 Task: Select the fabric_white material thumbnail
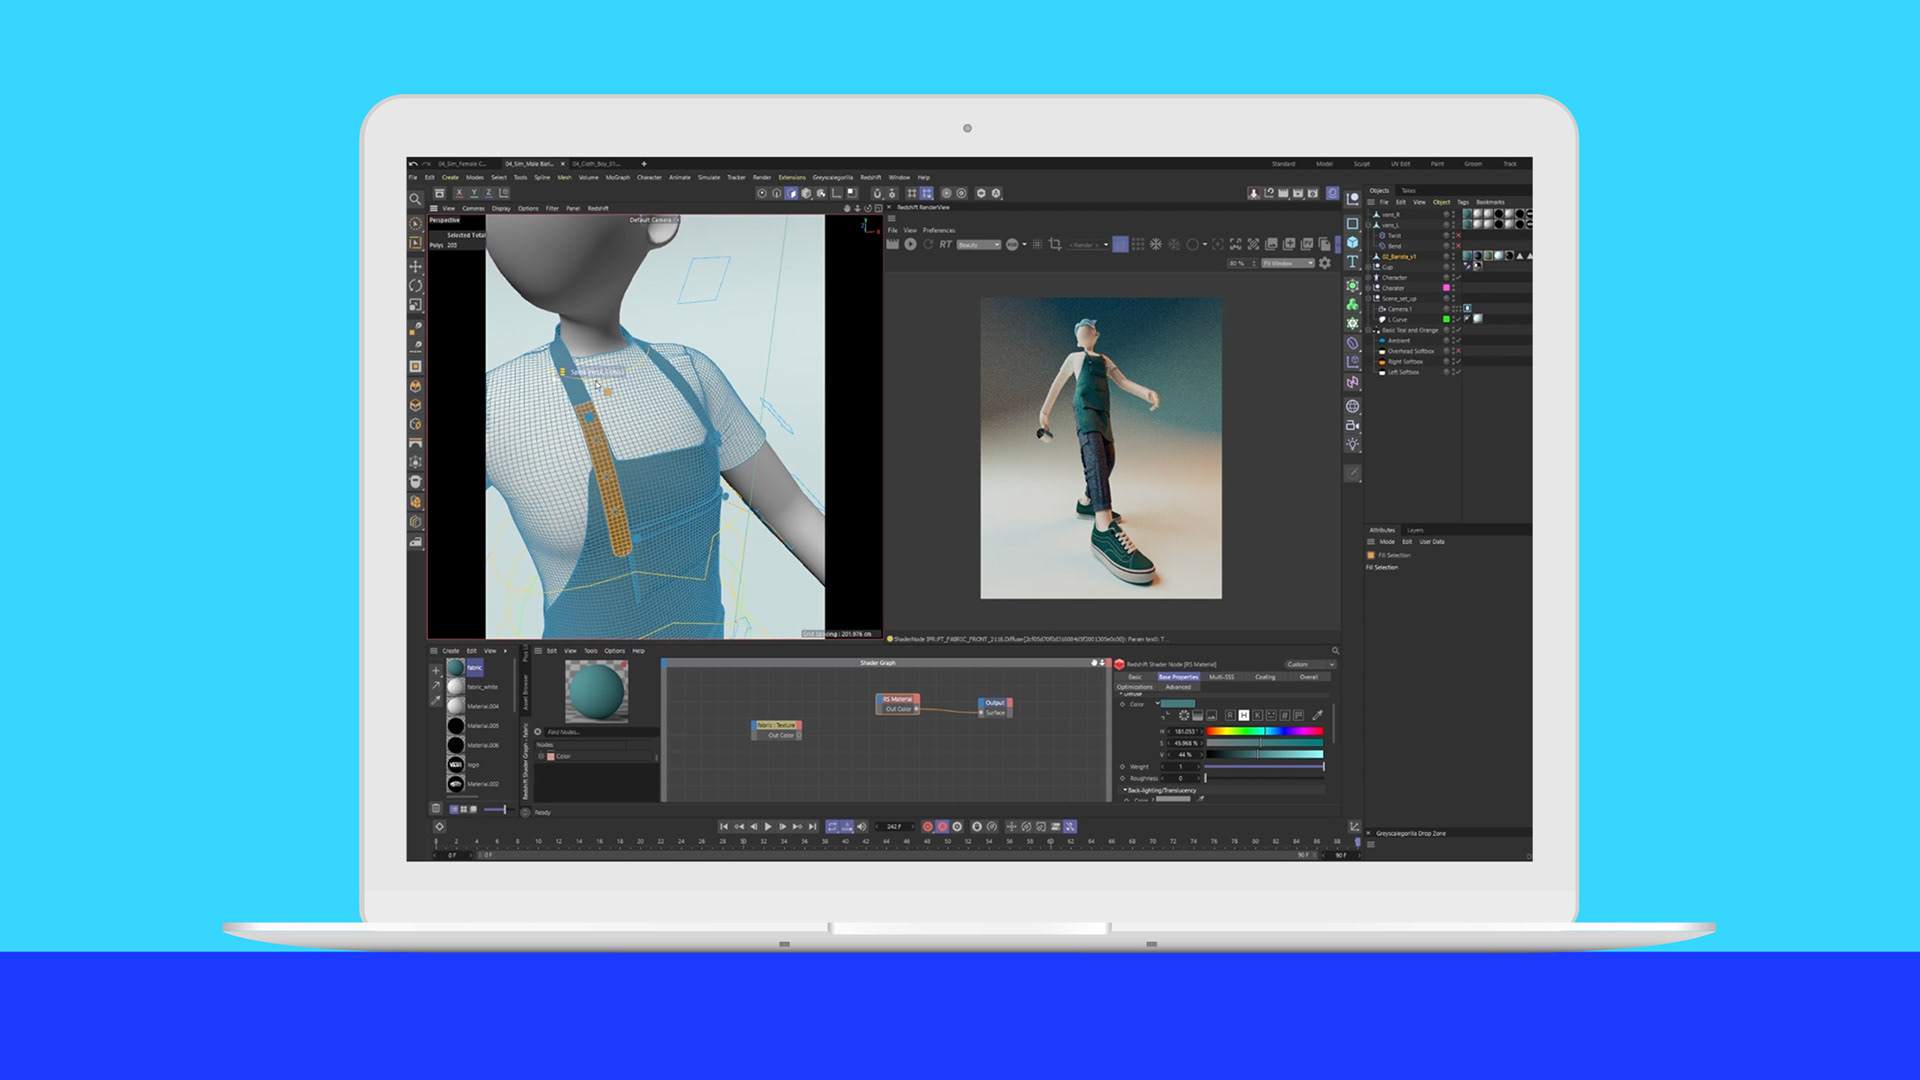(x=456, y=687)
